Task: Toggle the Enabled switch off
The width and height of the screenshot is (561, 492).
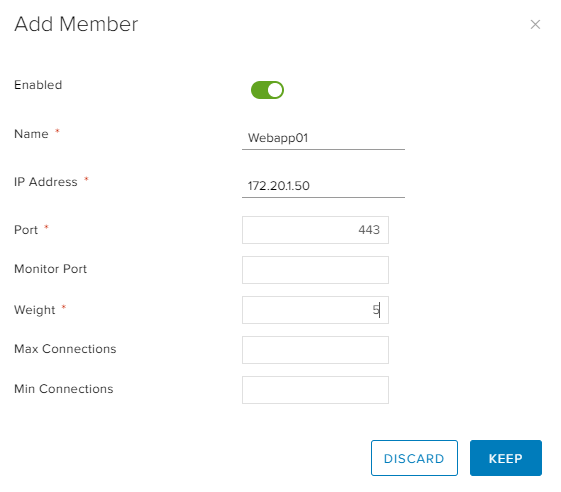Action: point(267,90)
